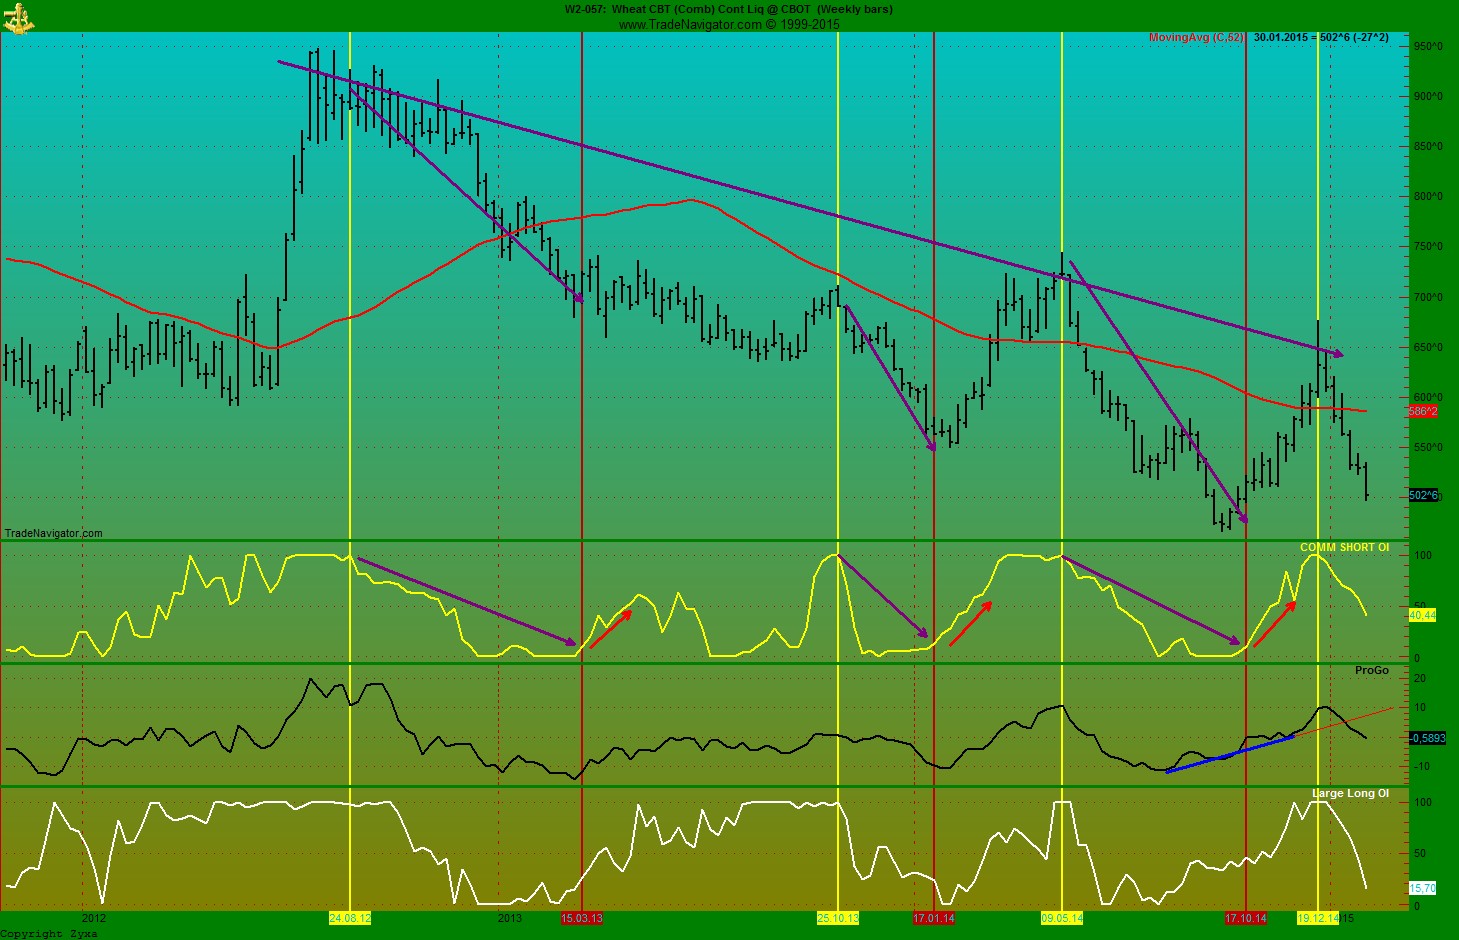
Task: Select the MovingAvg (C,52) indicator label
Action: (x=1196, y=38)
